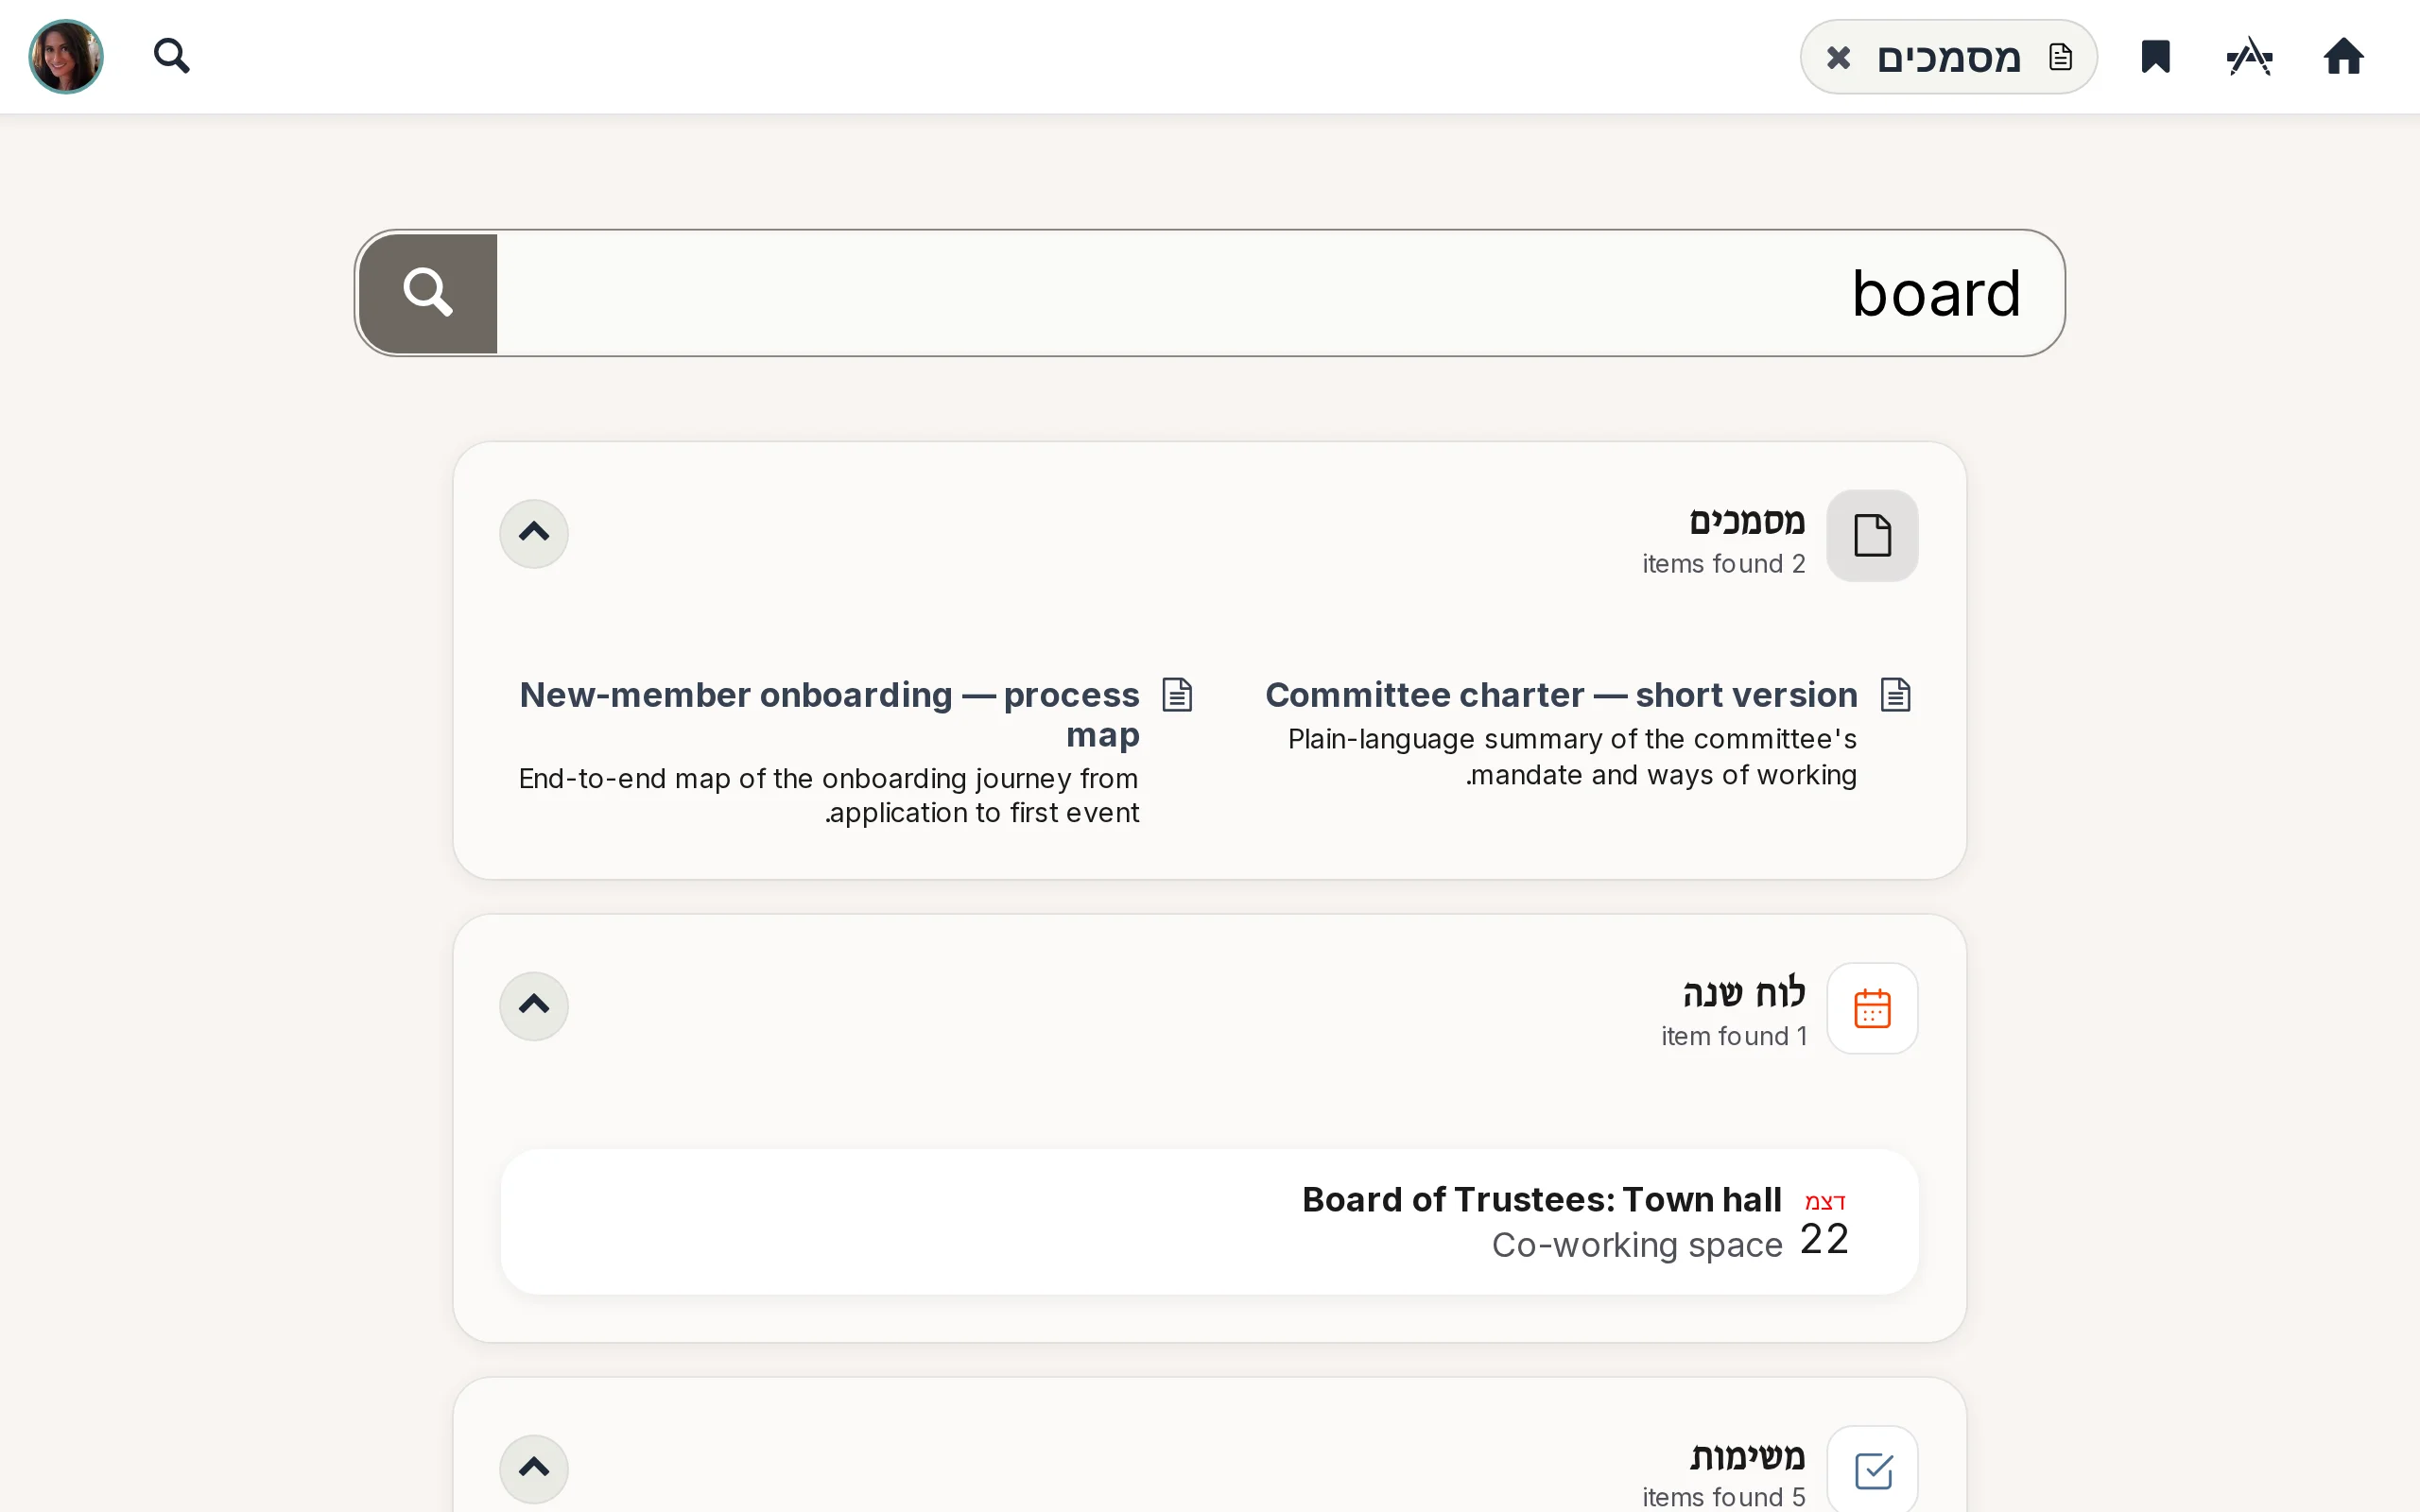Click the 22 דצמ date badge
Viewport: 2420px width, 1512px height.
[1824, 1225]
